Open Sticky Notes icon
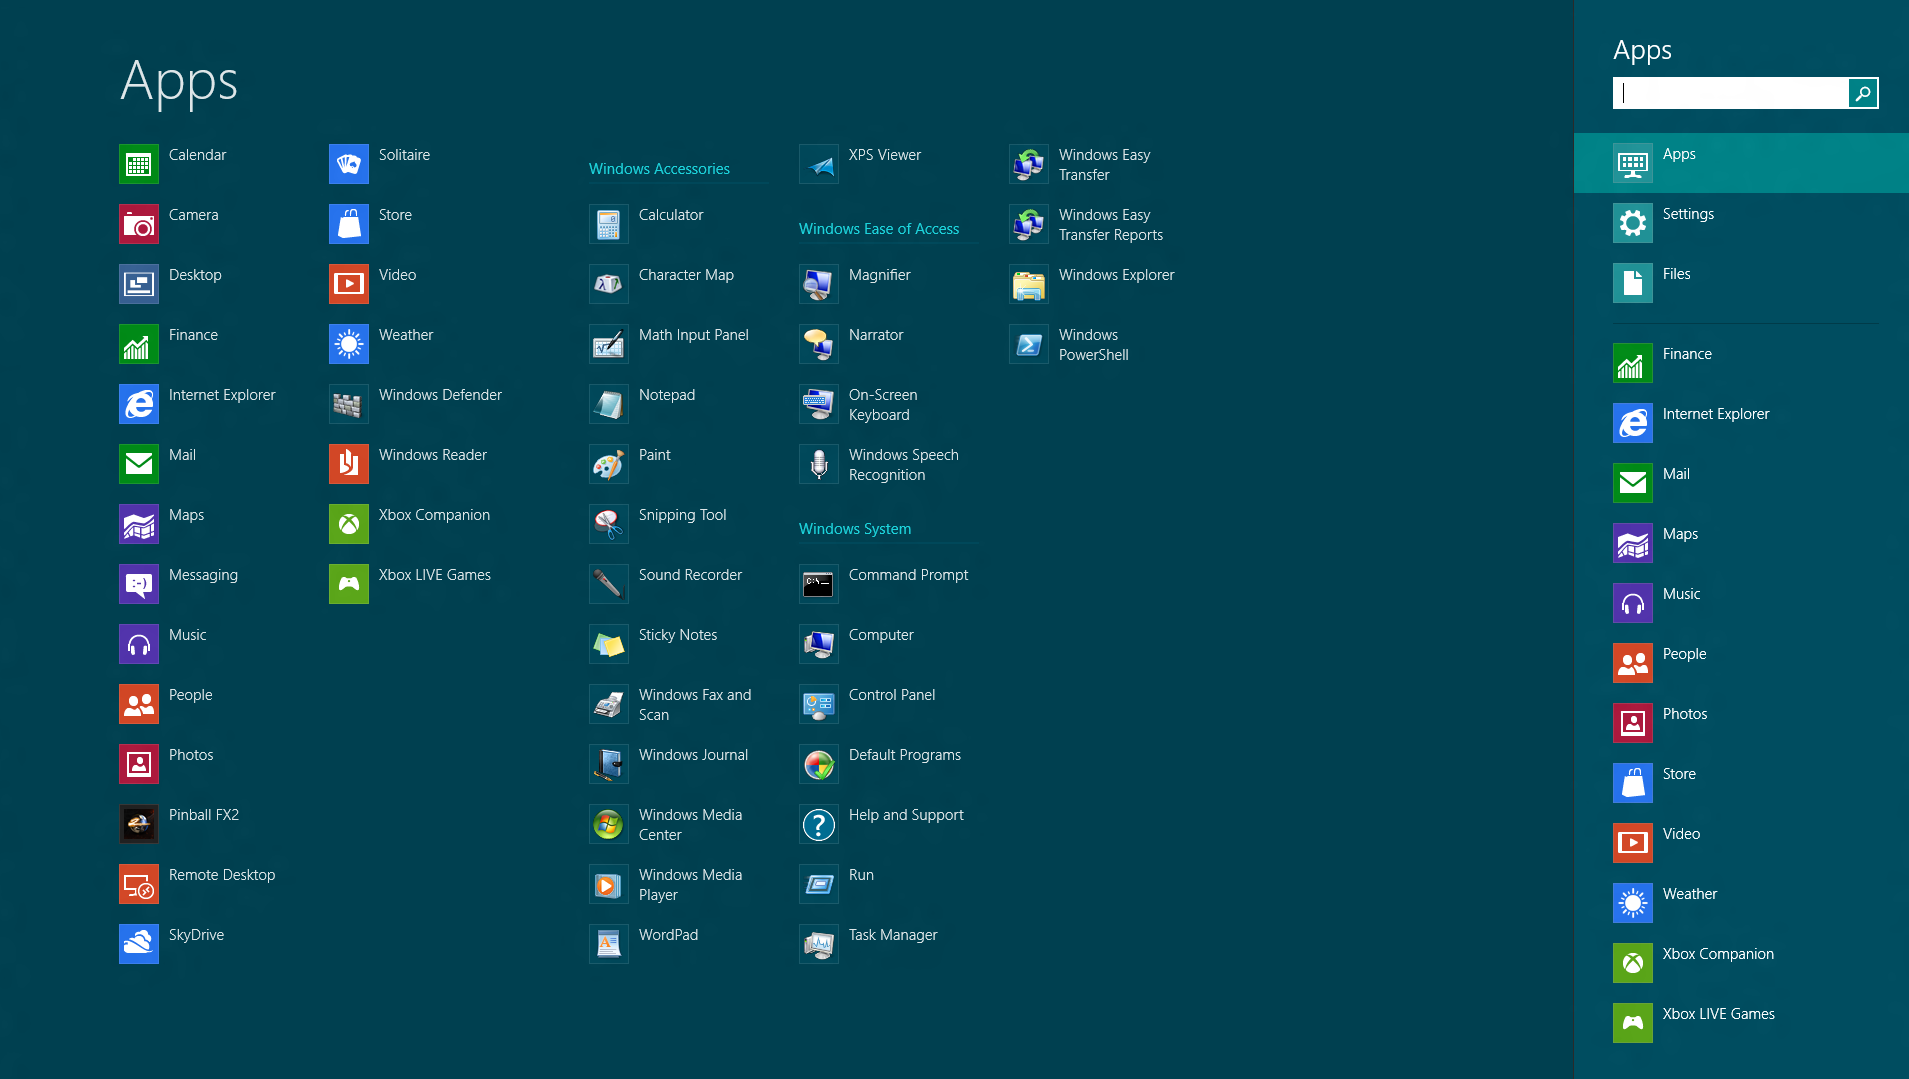1909x1079 pixels. coord(608,644)
